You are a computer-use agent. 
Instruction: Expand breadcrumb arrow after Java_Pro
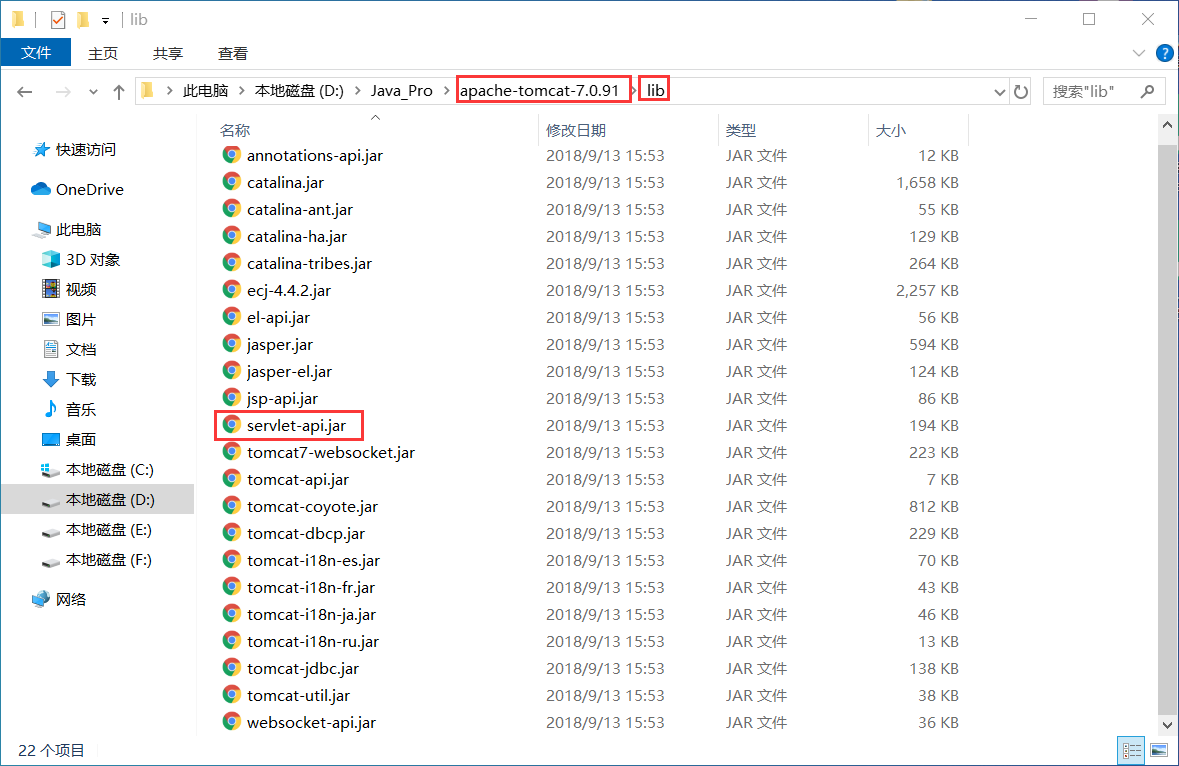(447, 91)
